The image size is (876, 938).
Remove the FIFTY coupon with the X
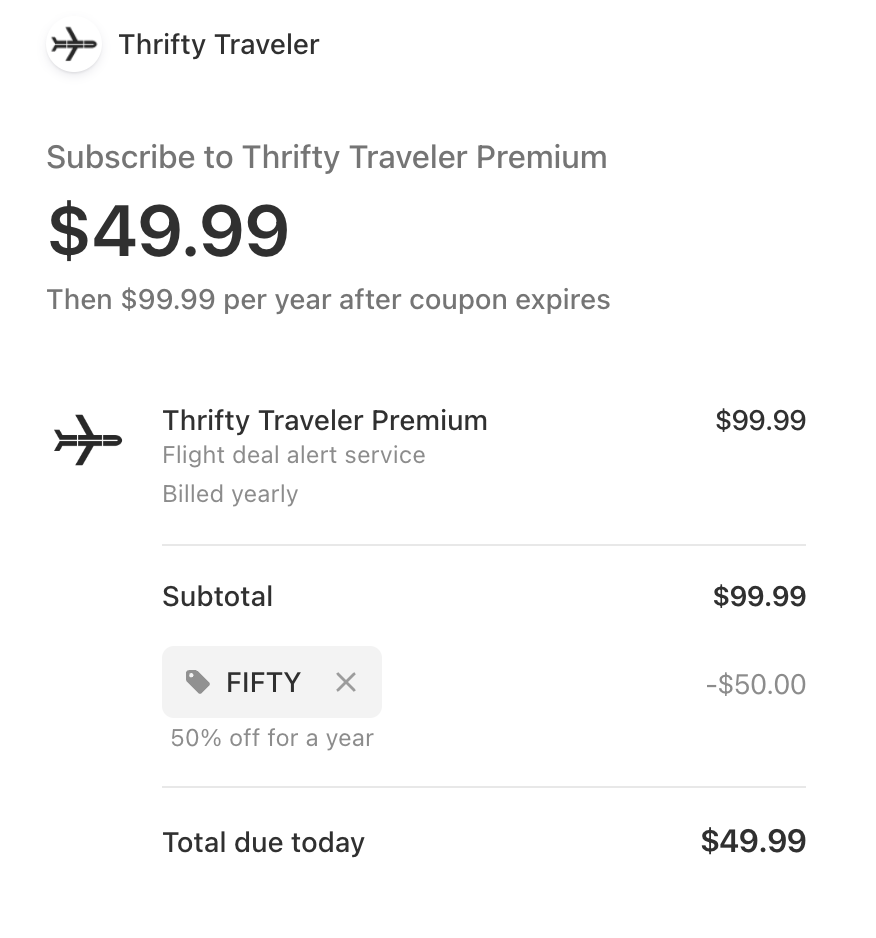346,682
